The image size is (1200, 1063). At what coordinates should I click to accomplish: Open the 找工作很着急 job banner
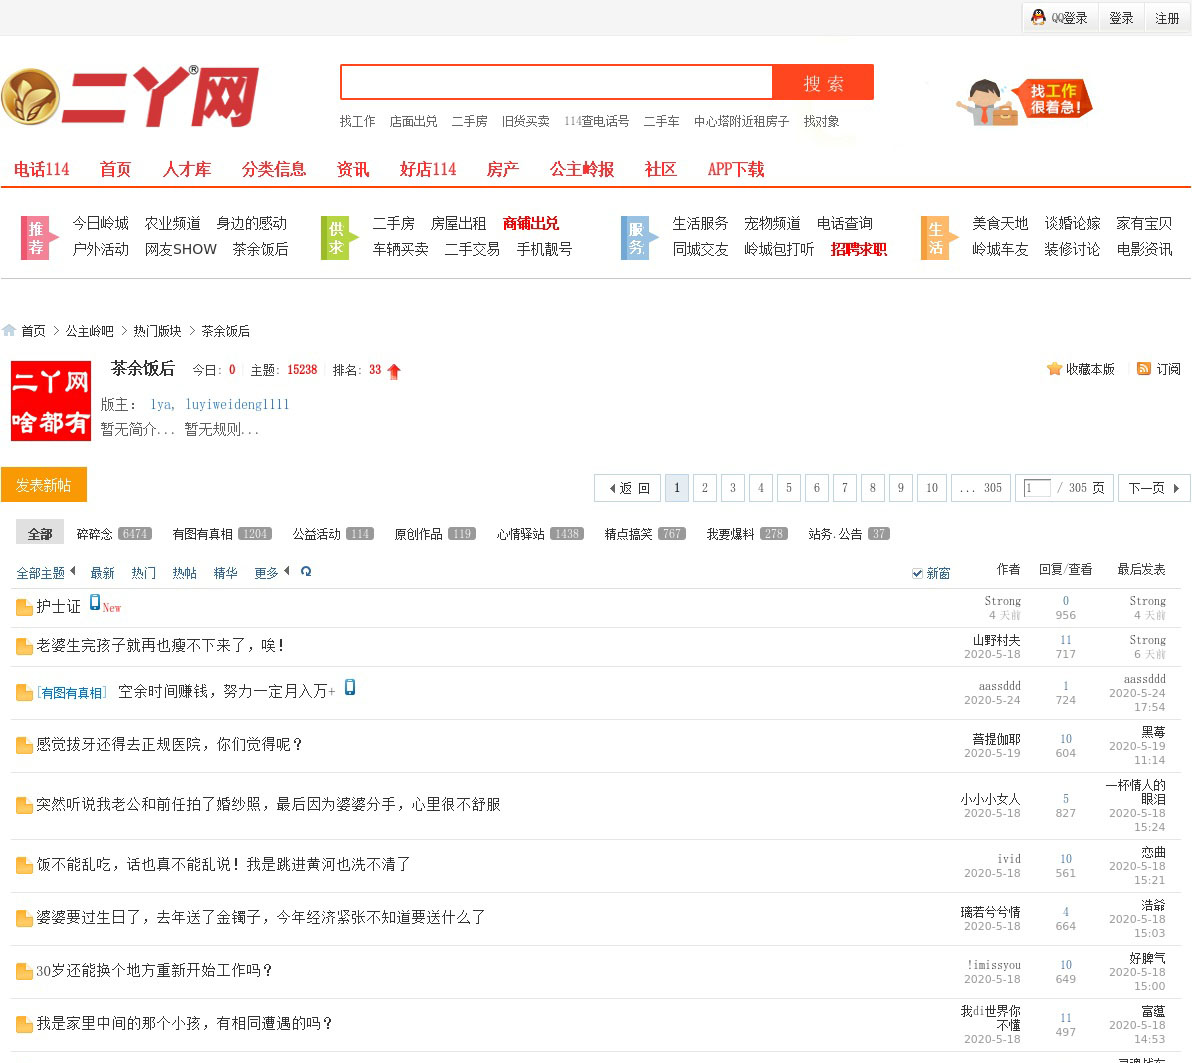[1025, 101]
